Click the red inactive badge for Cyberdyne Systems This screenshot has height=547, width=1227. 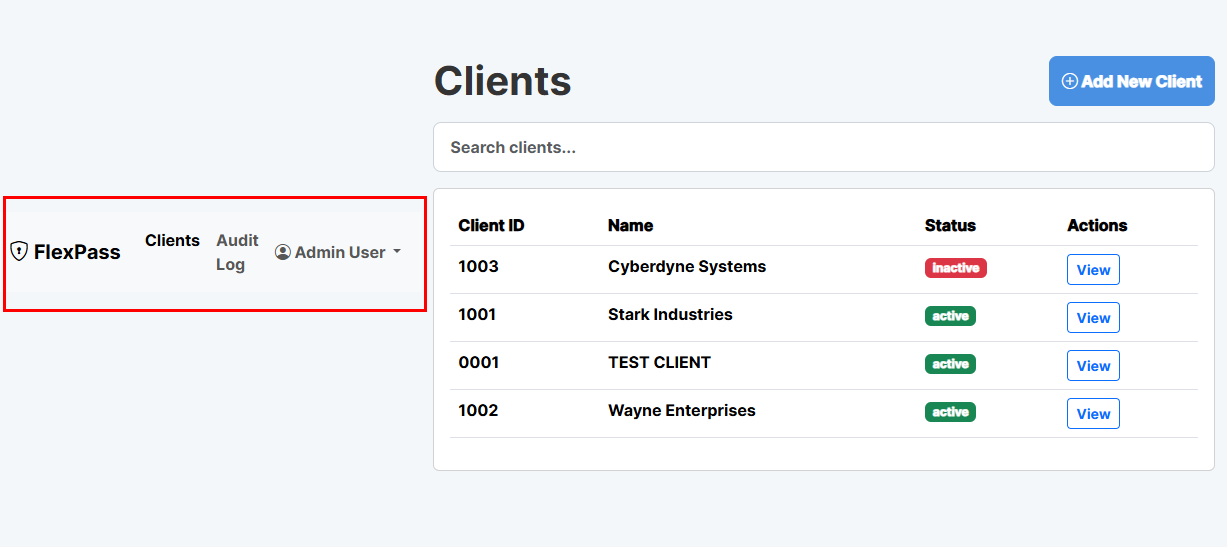pyautogui.click(x=955, y=268)
